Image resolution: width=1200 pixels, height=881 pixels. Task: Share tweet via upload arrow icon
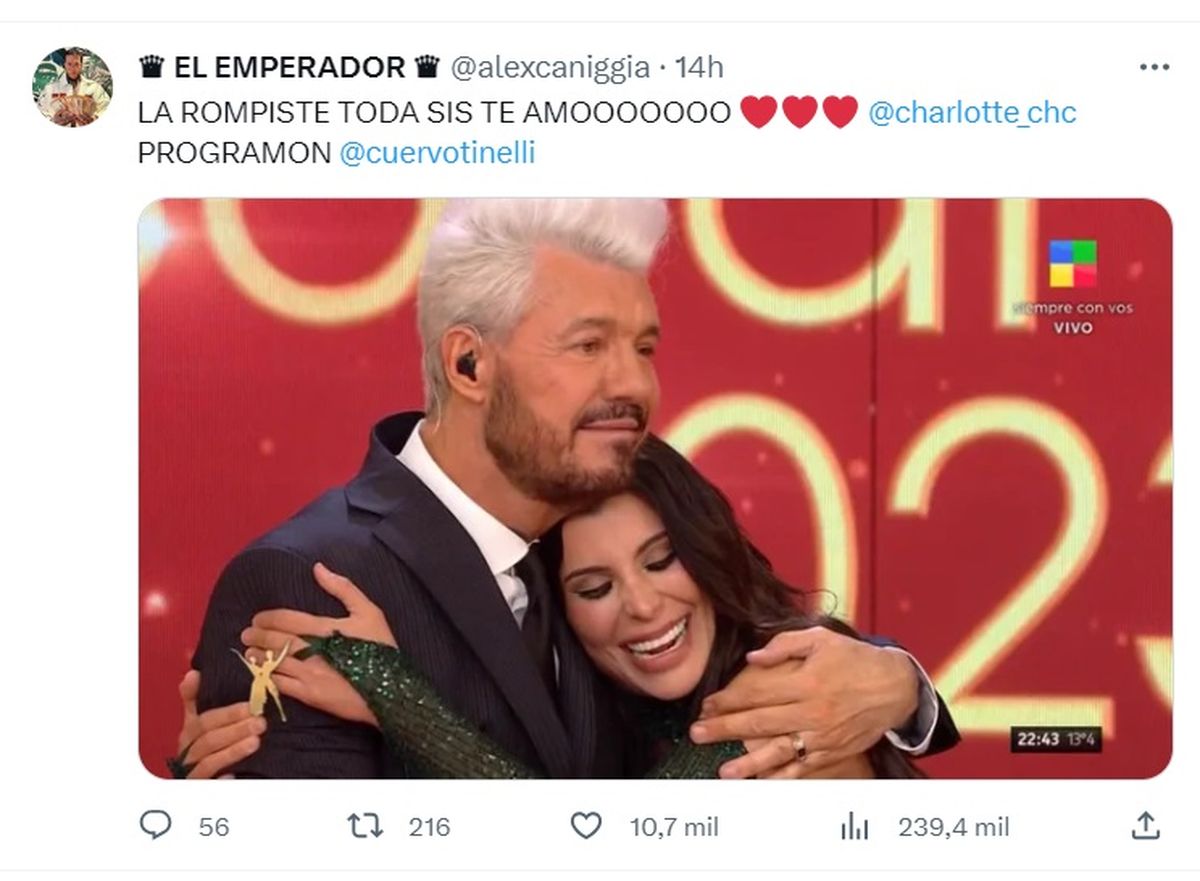1146,825
